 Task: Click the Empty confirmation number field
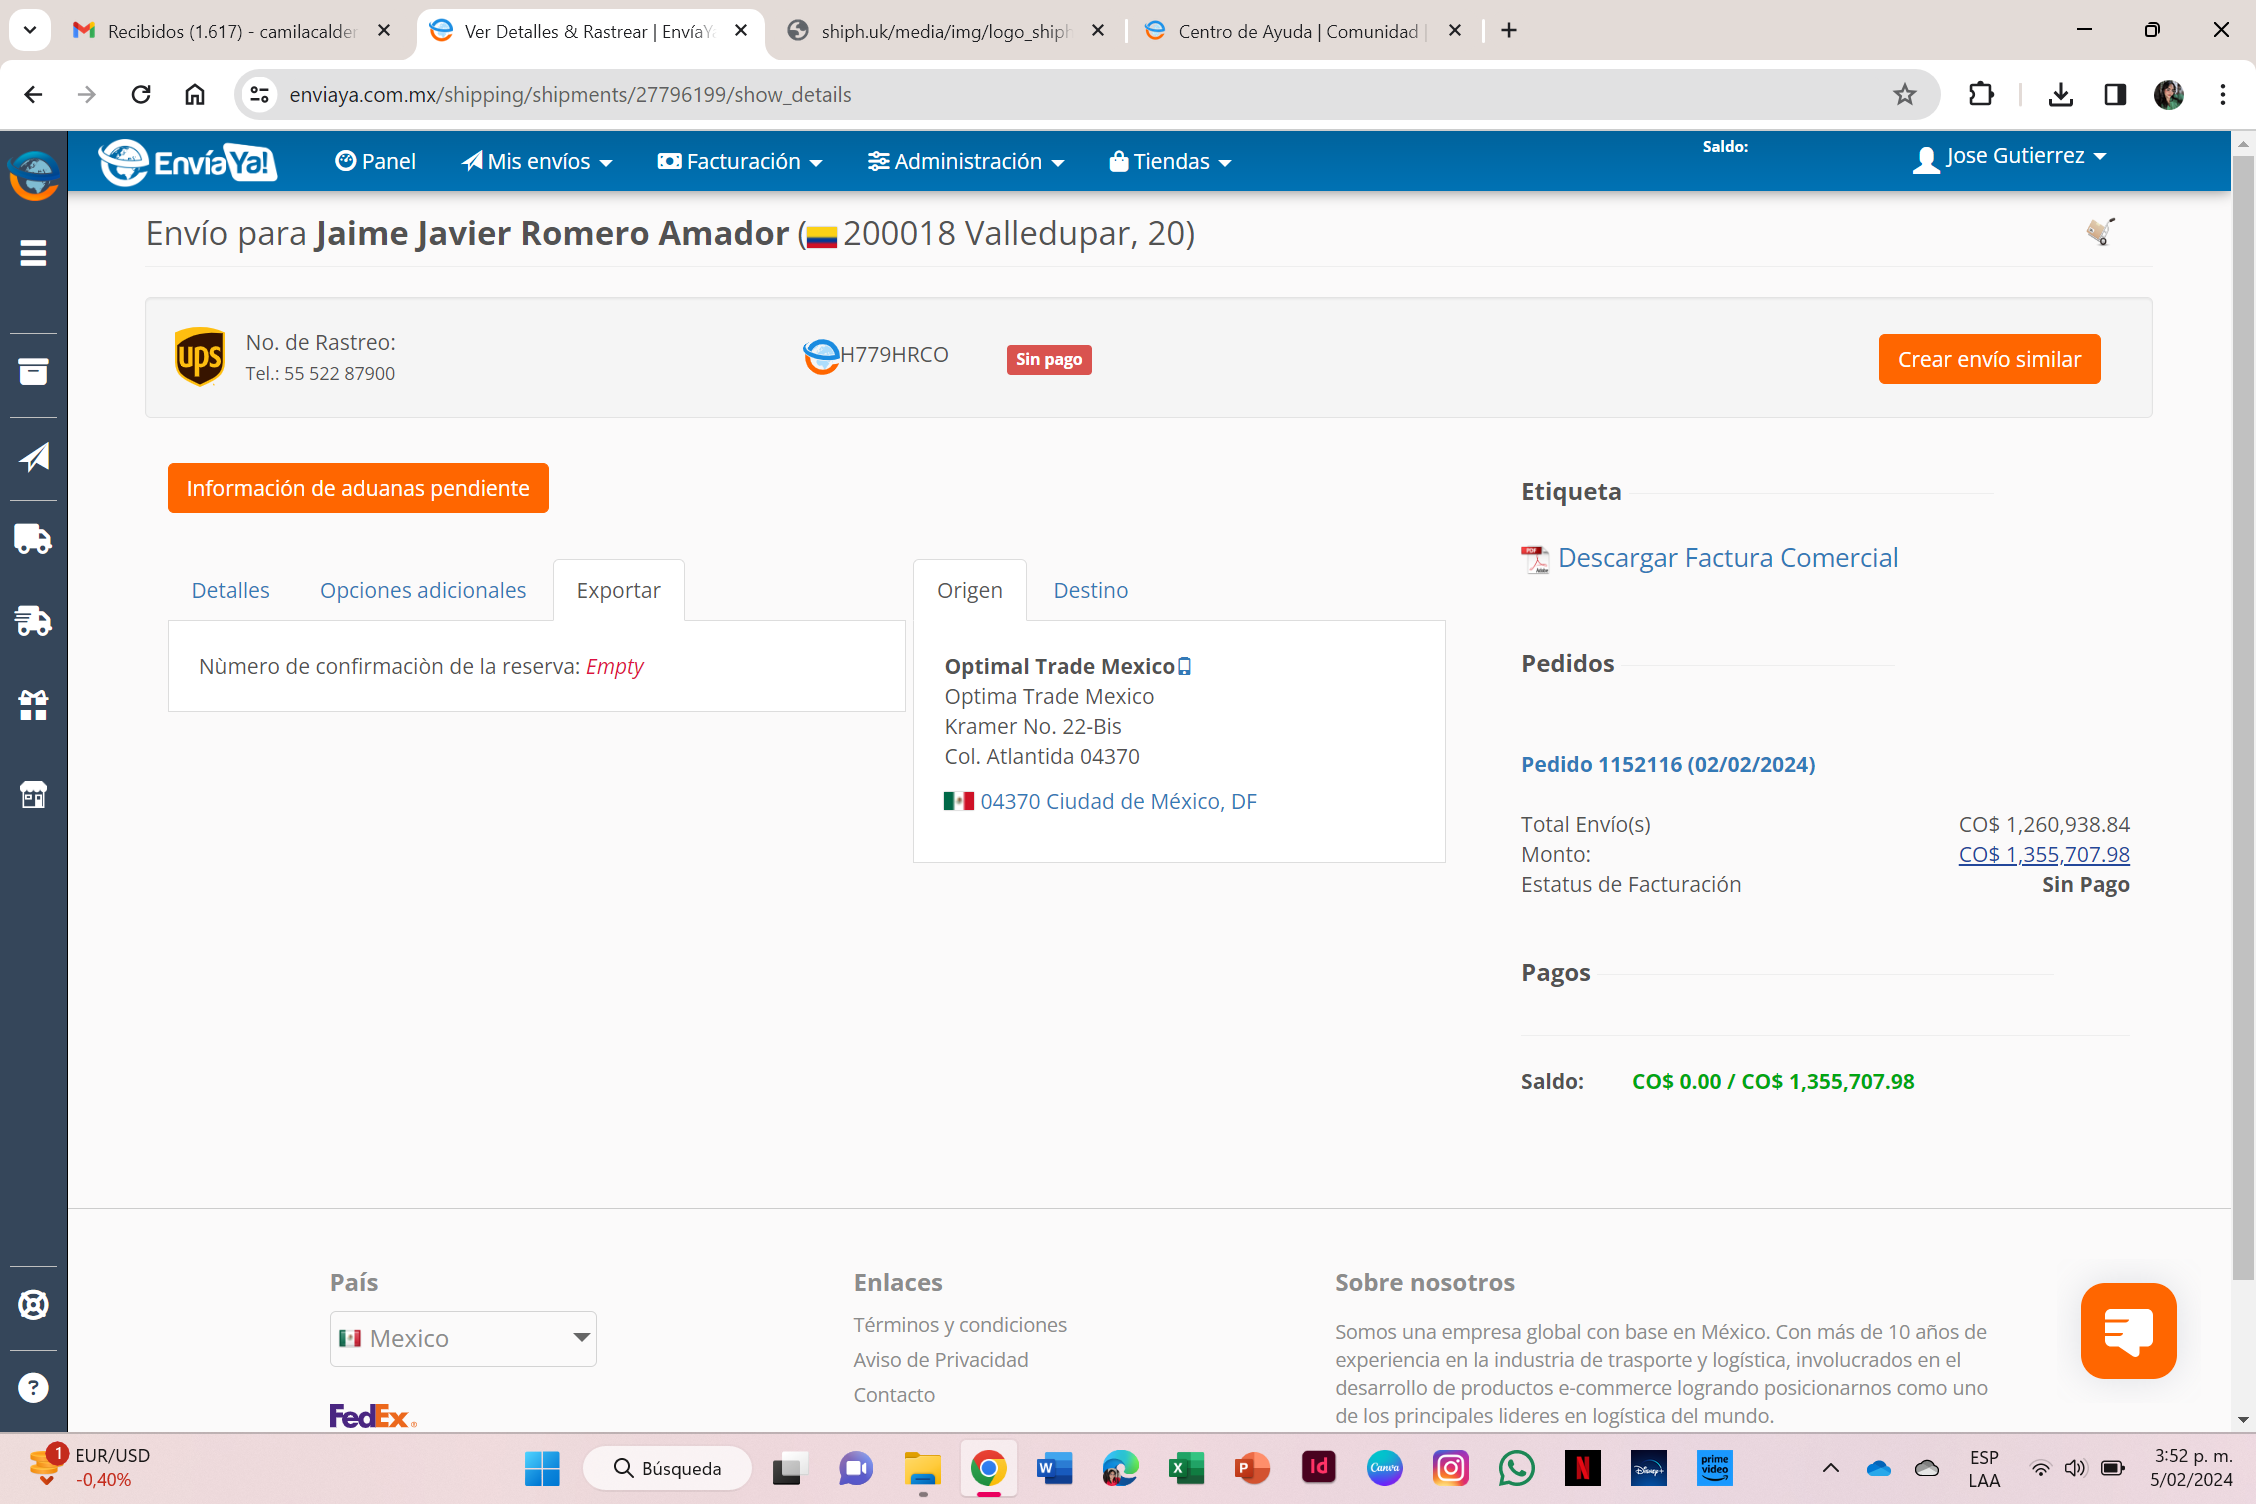click(x=614, y=666)
